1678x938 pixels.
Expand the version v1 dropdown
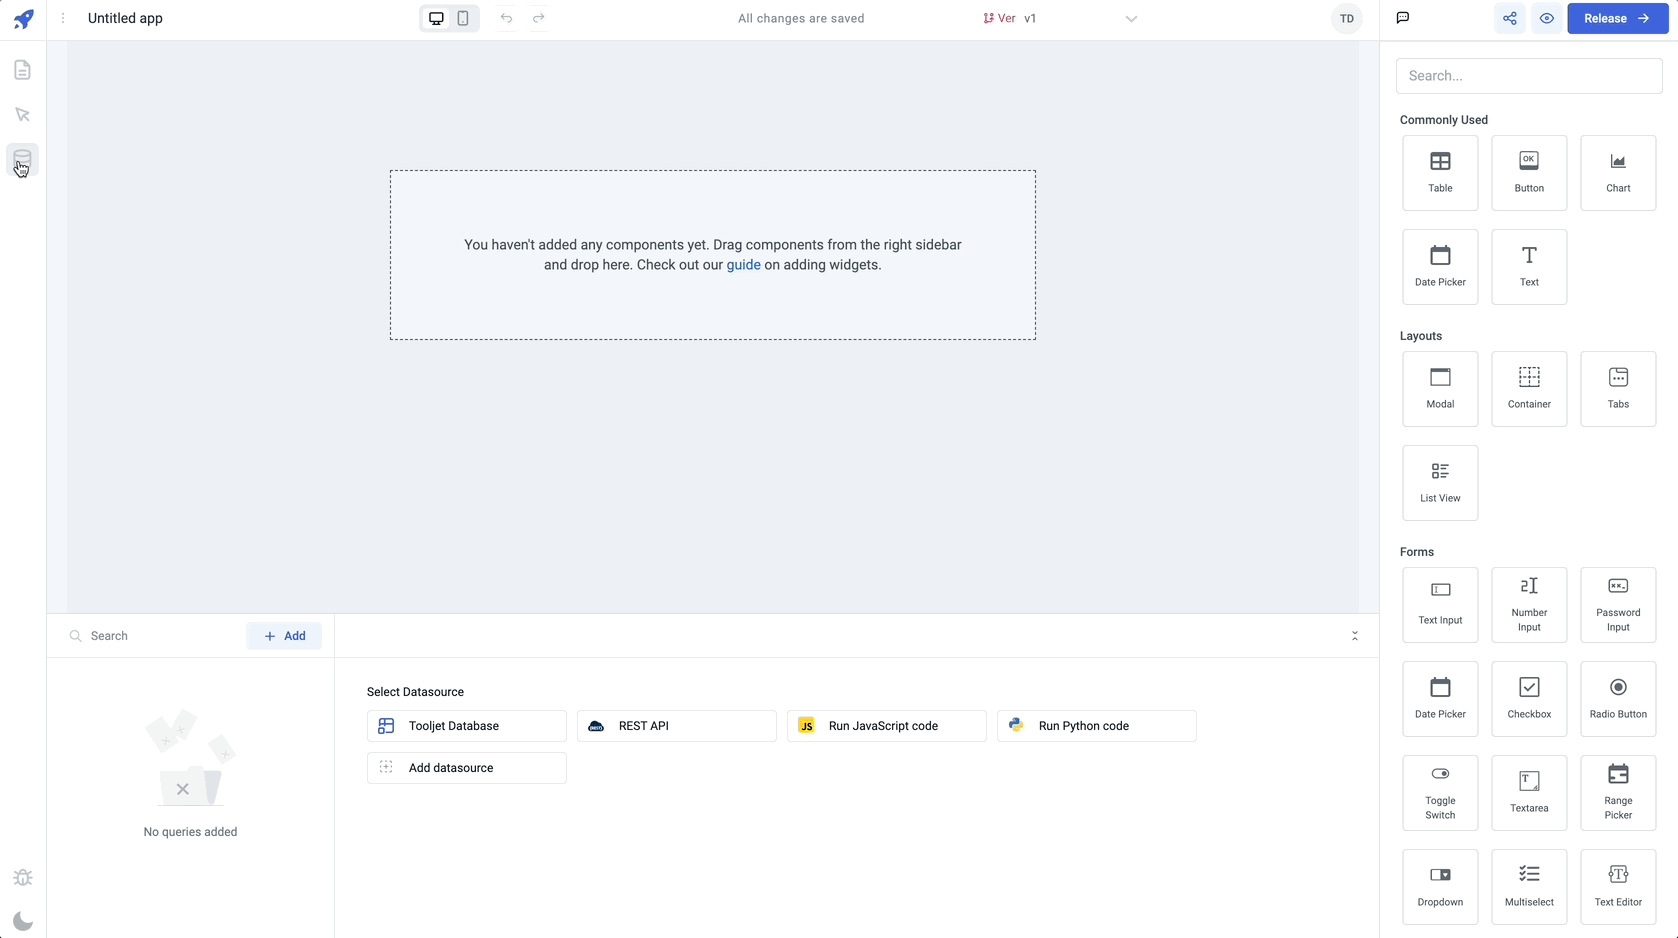[1131, 19]
